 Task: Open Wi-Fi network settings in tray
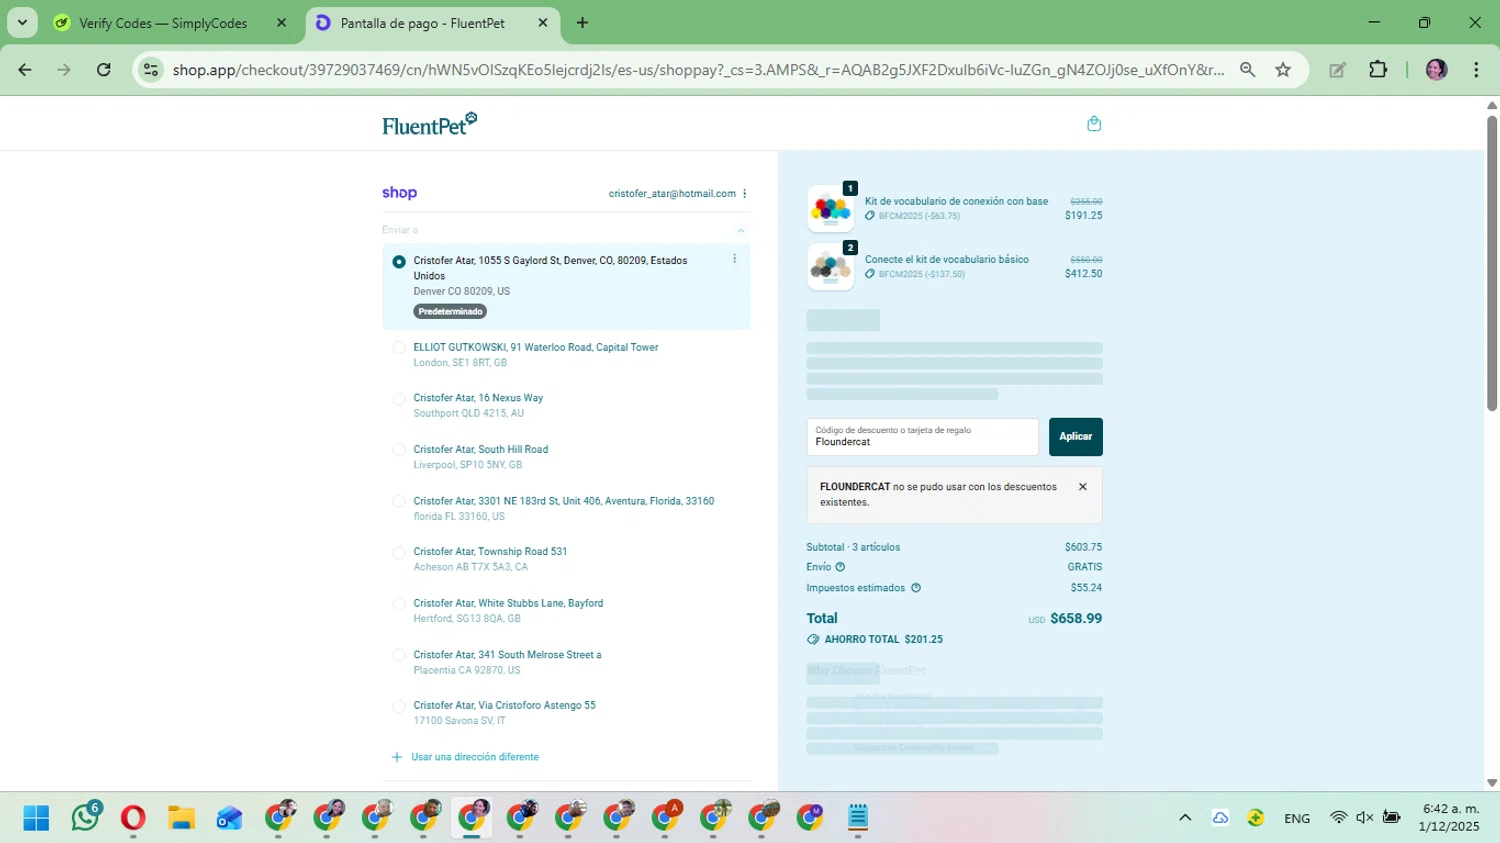[x=1338, y=818]
